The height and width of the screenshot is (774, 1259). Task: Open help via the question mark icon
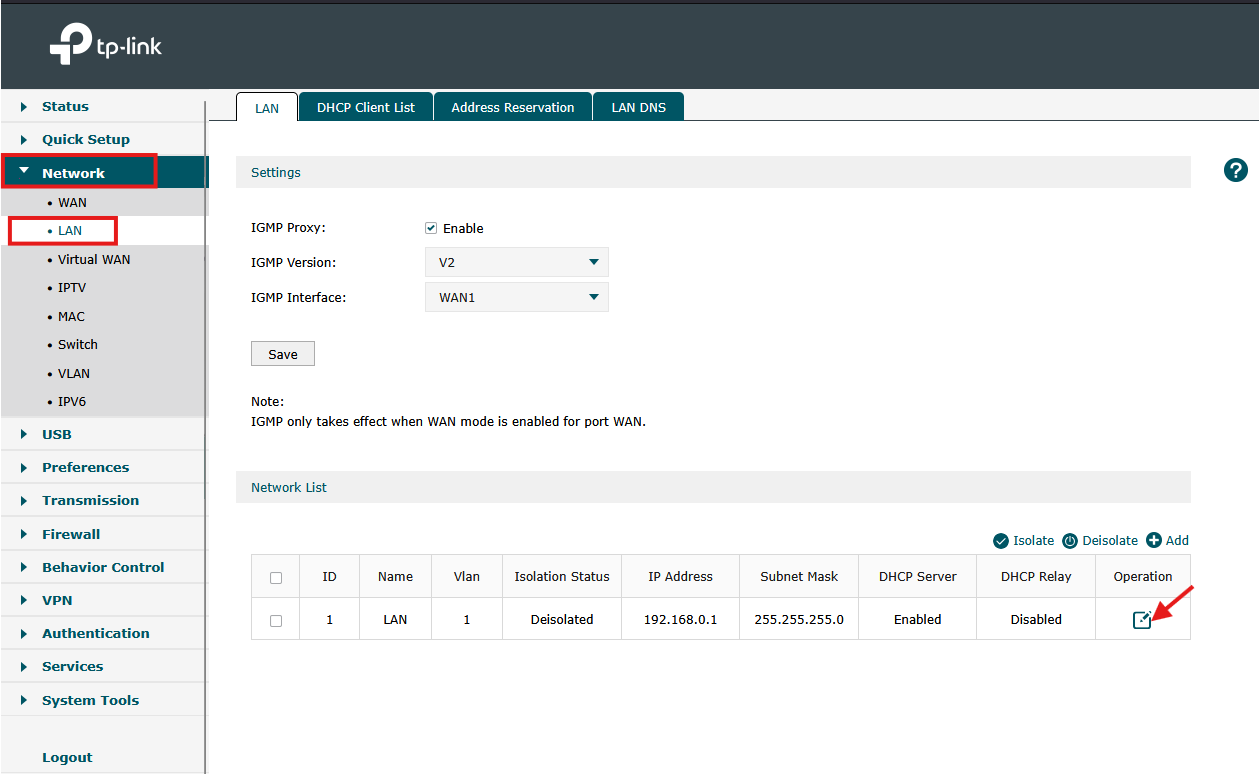(1235, 170)
